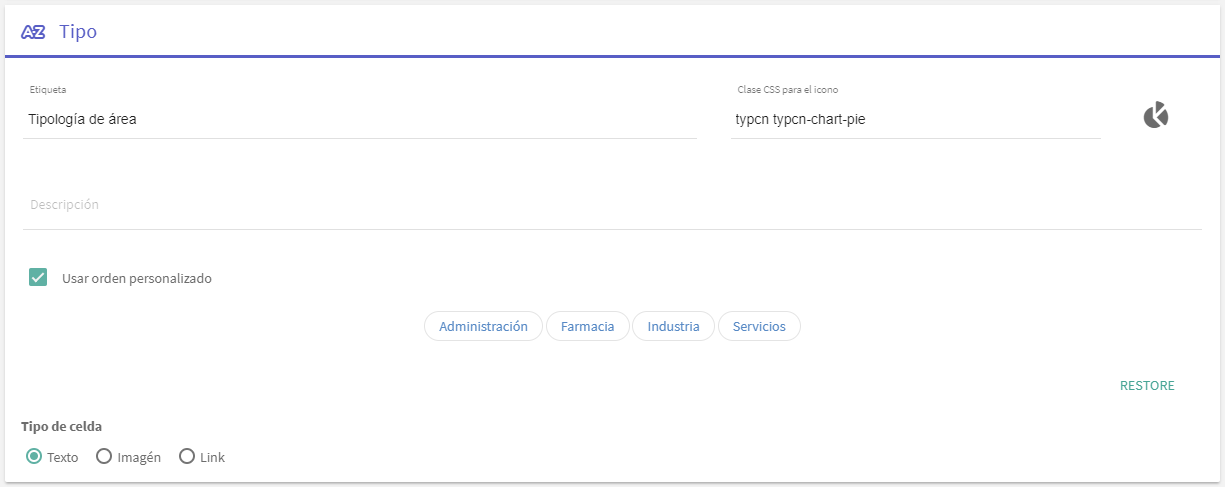Click the 'Texto' label beside its radio
The height and width of the screenshot is (487, 1225).
(62, 458)
